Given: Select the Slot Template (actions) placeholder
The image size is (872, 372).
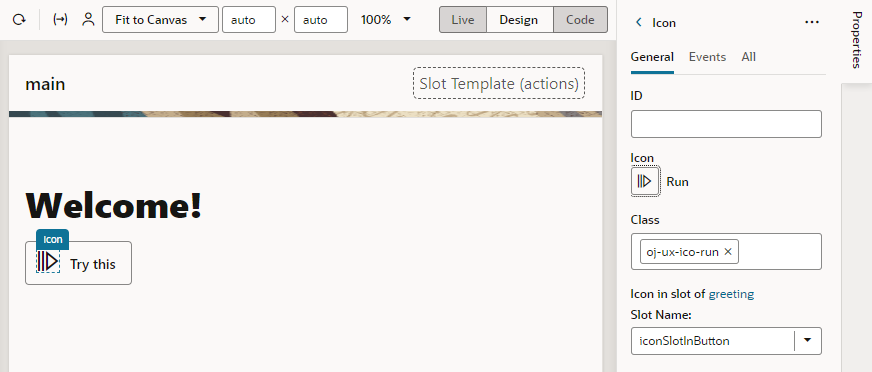Looking at the screenshot, I should click(499, 83).
